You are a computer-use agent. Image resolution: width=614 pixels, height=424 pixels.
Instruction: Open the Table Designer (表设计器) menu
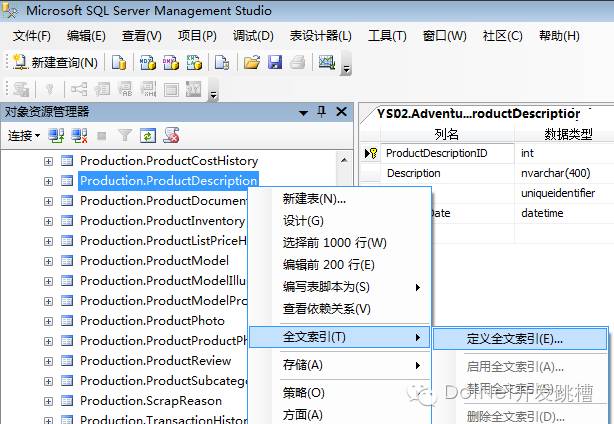(320, 36)
